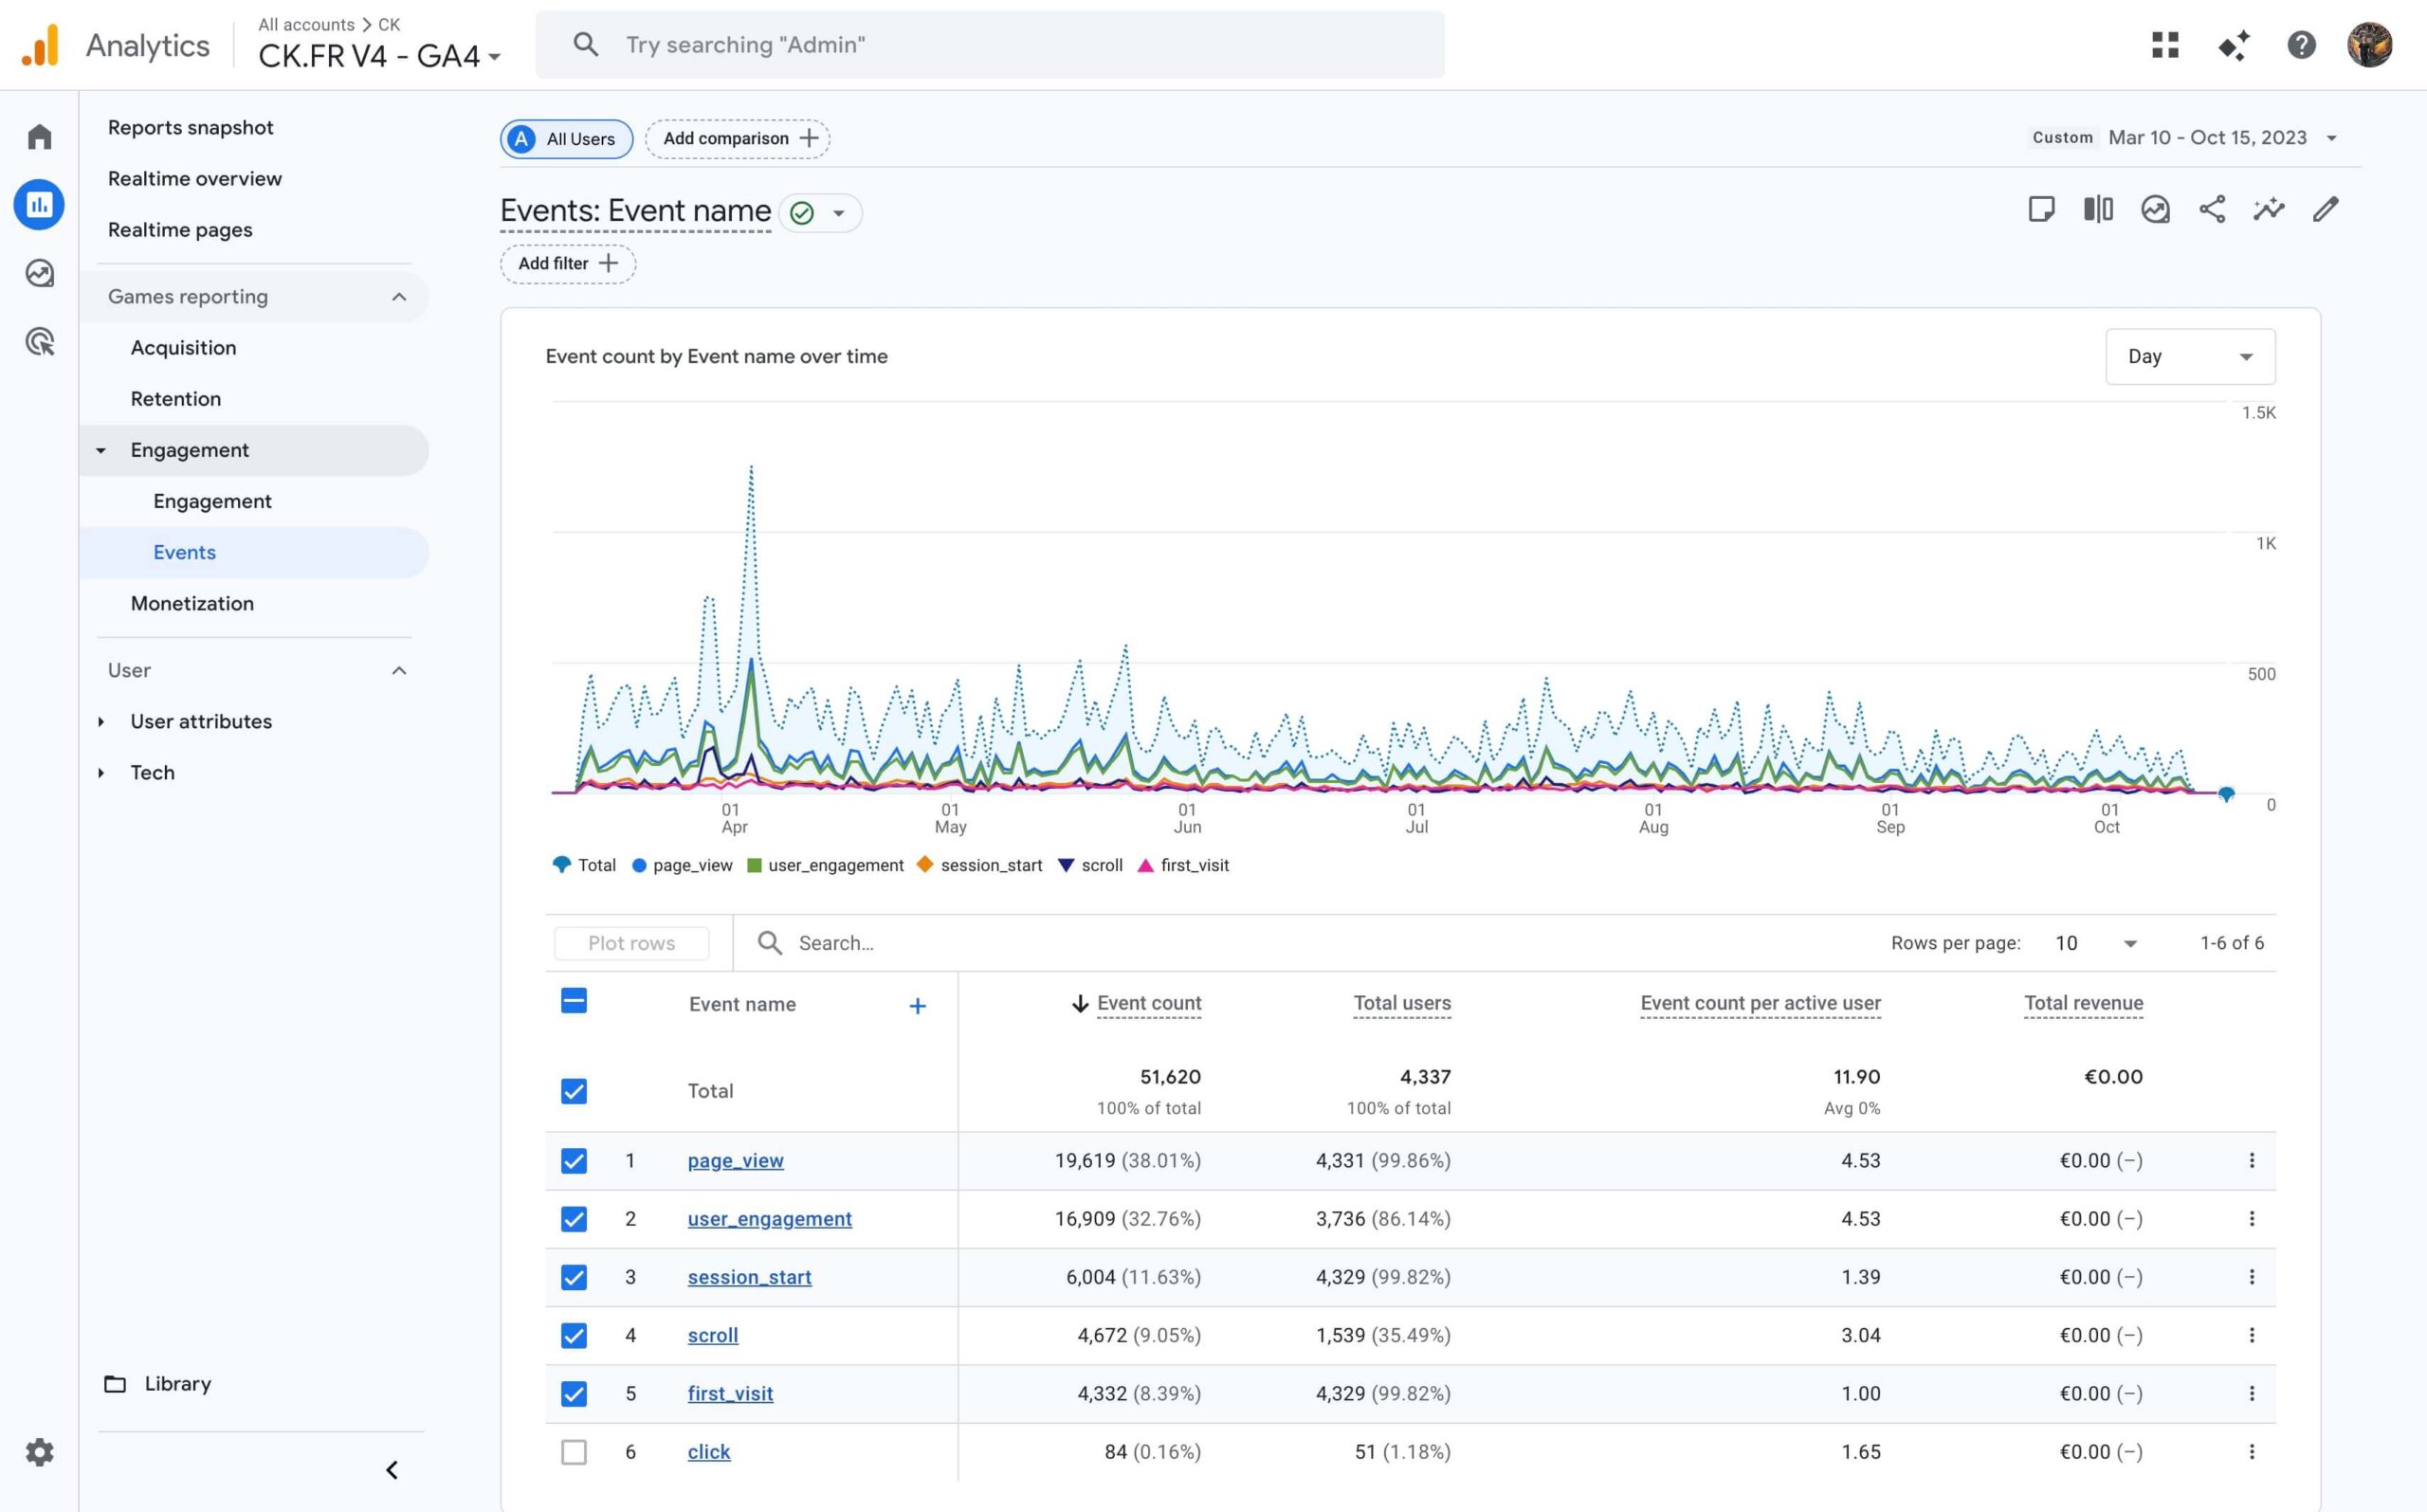The height and width of the screenshot is (1512, 2427).
Task: Select Realtime overview in the sidebar
Action: coord(195,178)
